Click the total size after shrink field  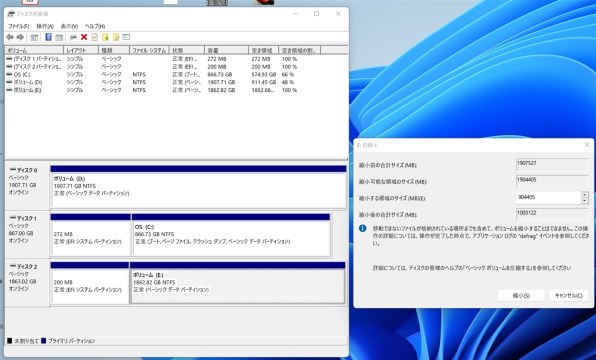(552, 214)
